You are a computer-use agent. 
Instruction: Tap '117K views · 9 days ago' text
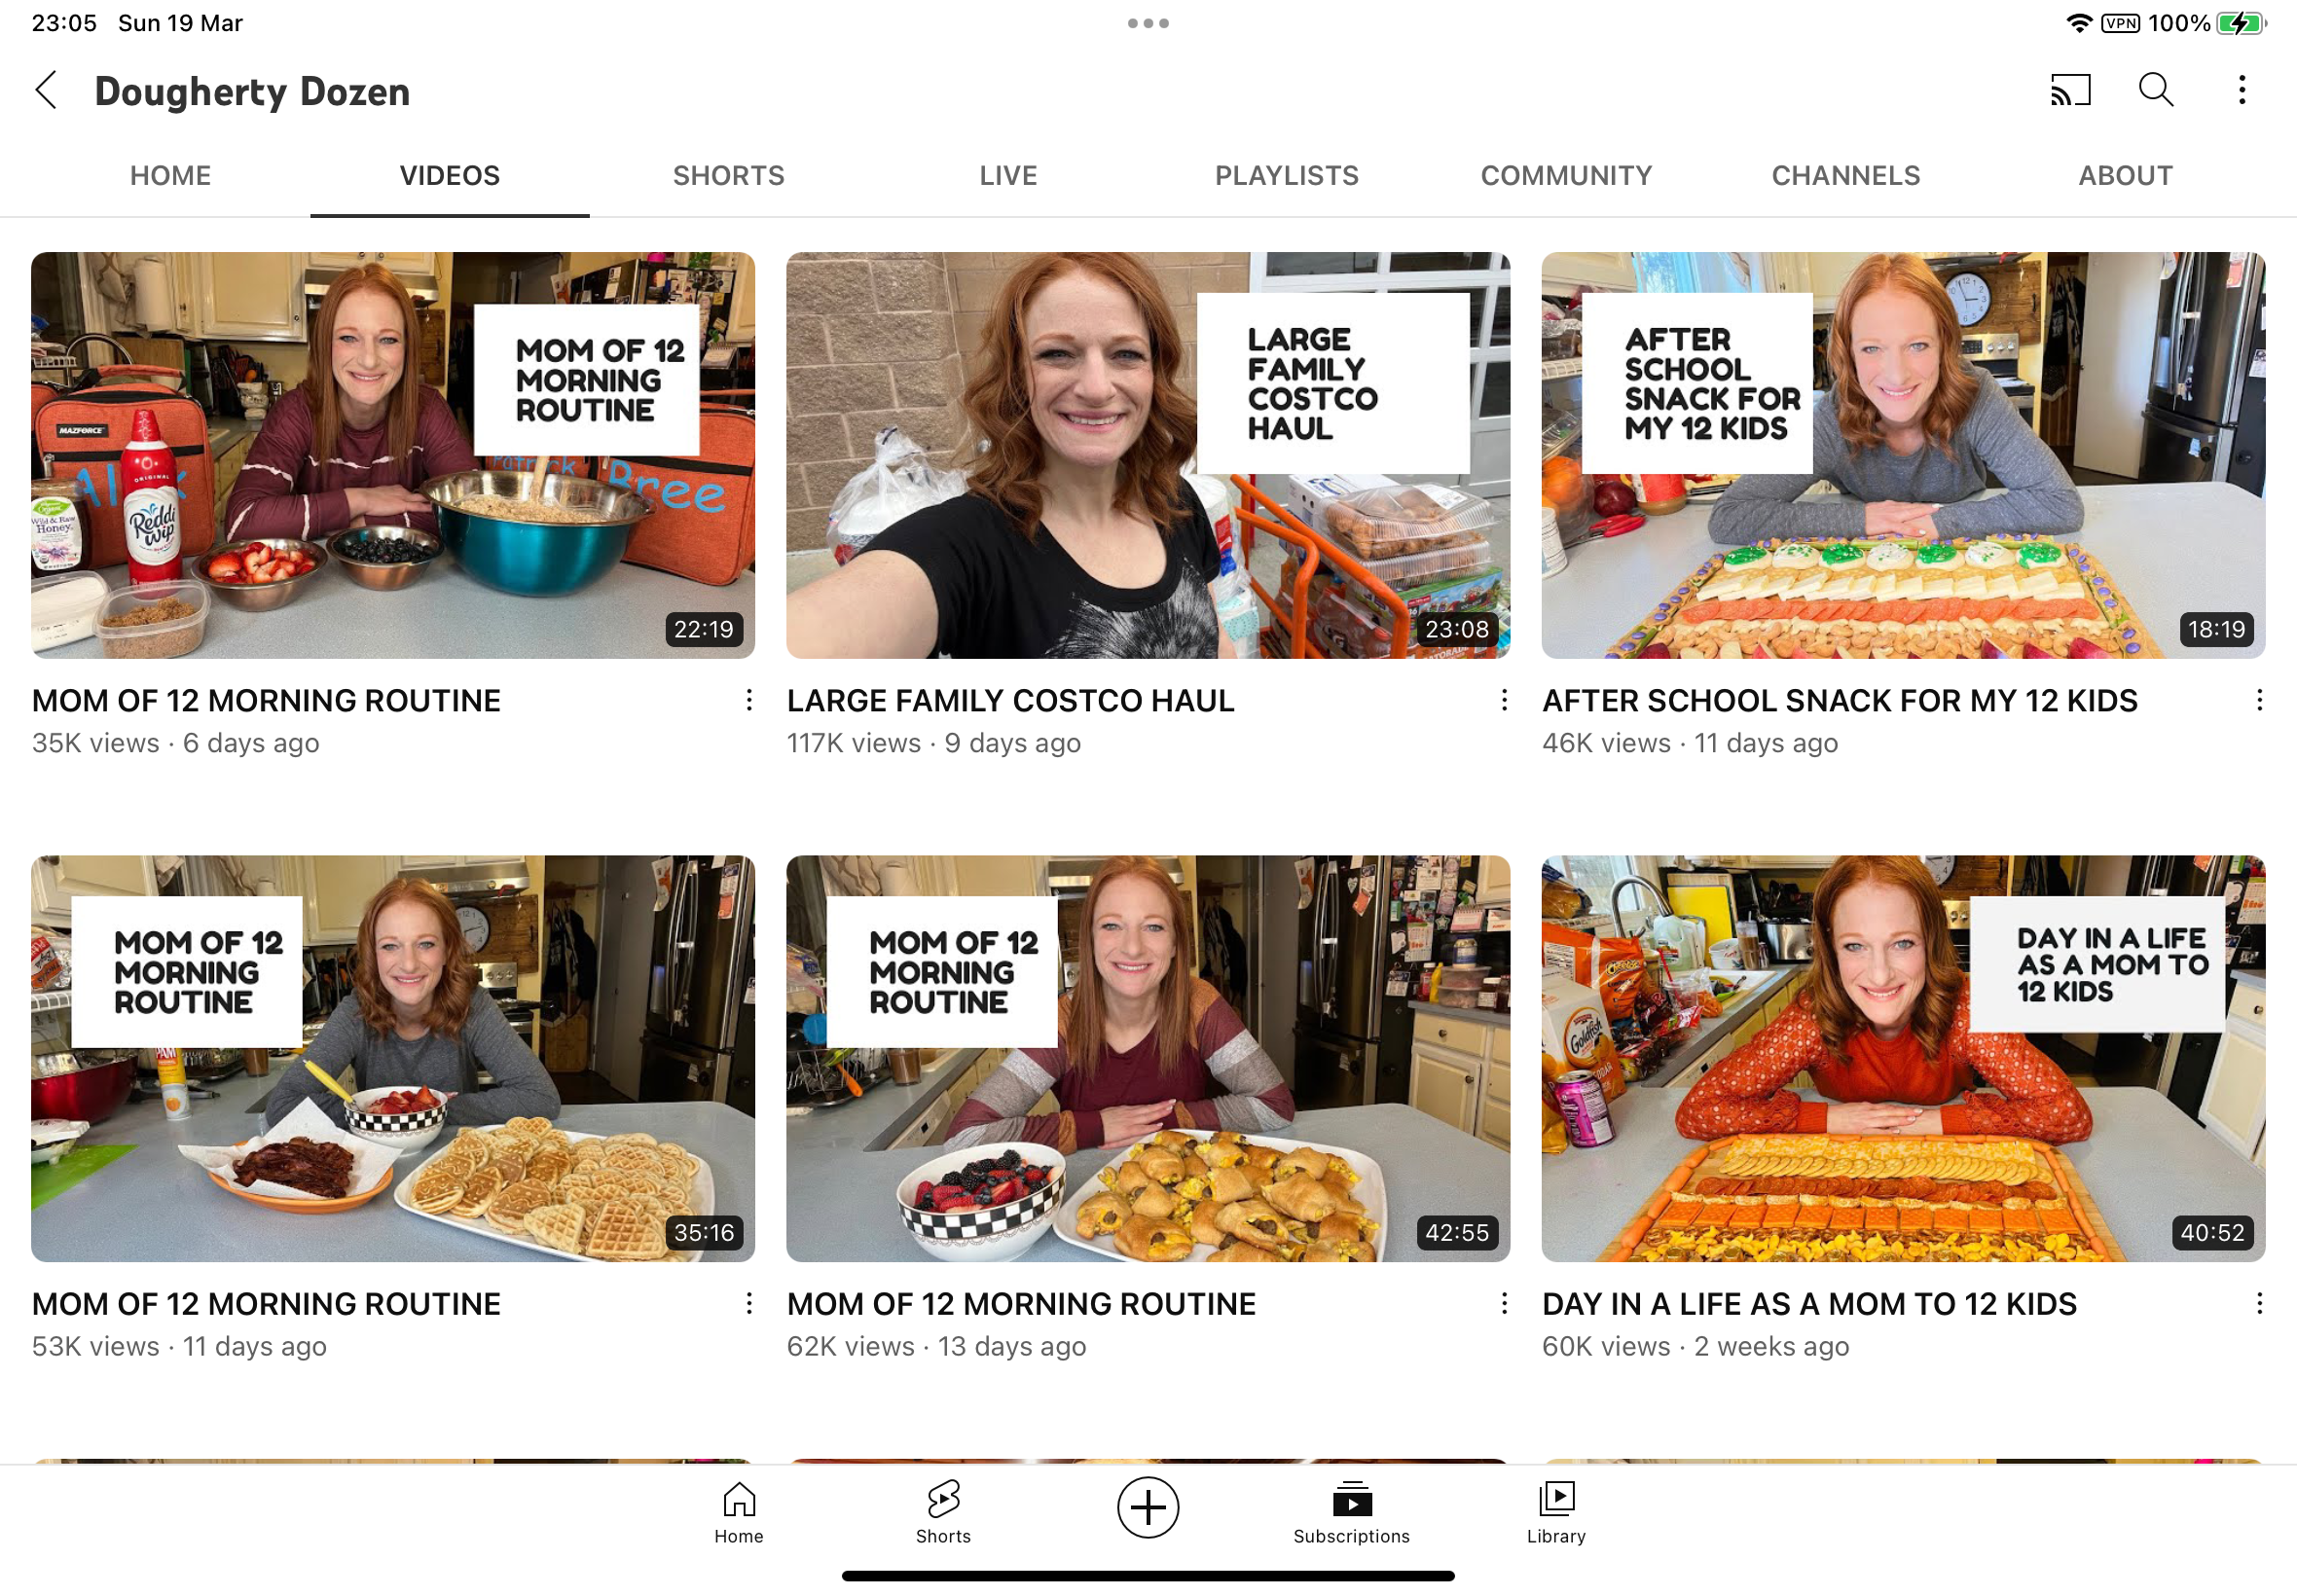(x=933, y=743)
